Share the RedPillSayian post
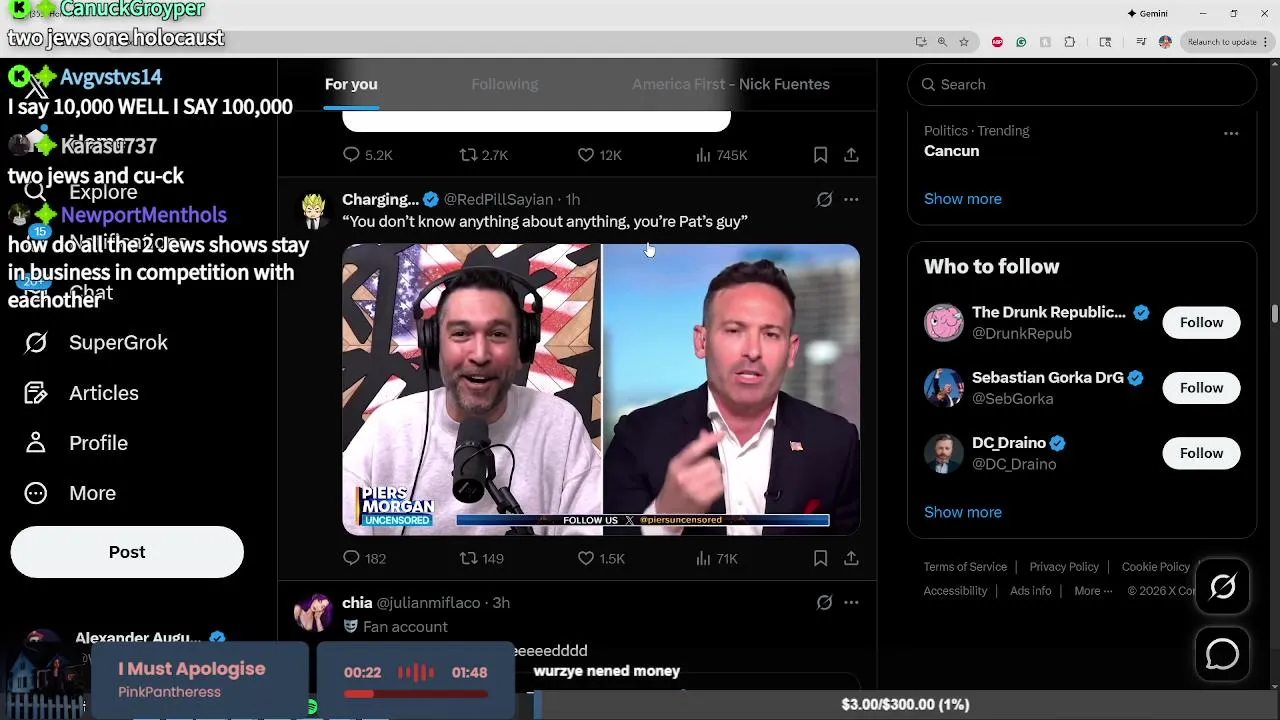1280x720 pixels. (x=851, y=559)
